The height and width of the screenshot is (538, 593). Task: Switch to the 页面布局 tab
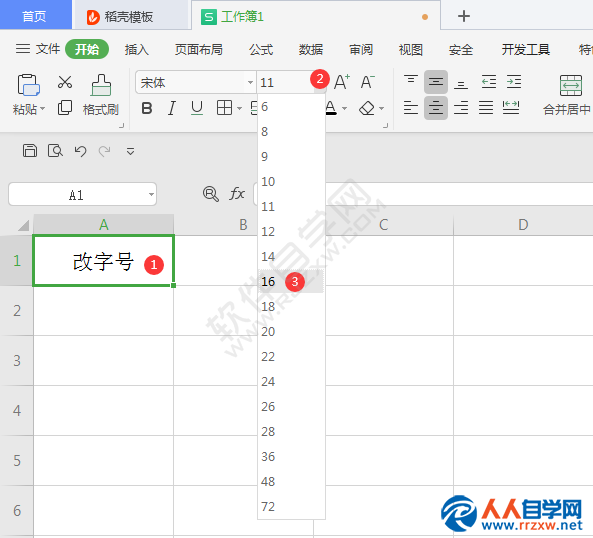199,50
